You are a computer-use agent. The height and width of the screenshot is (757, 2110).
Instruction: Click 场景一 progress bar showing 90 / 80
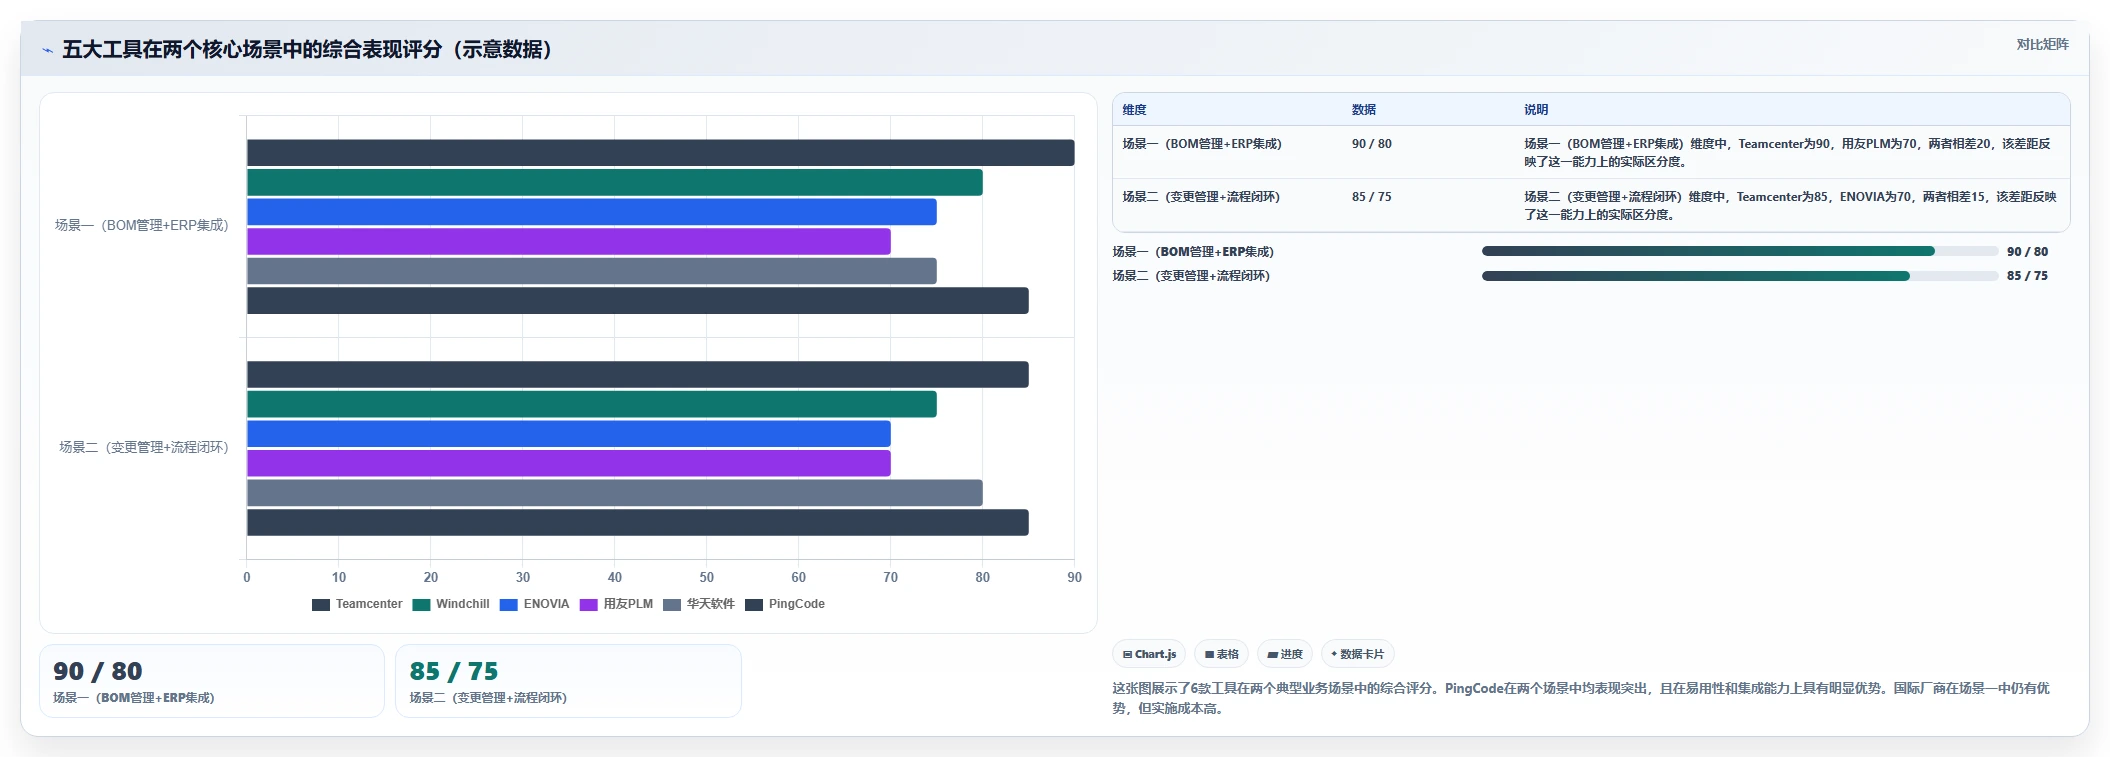(1740, 252)
